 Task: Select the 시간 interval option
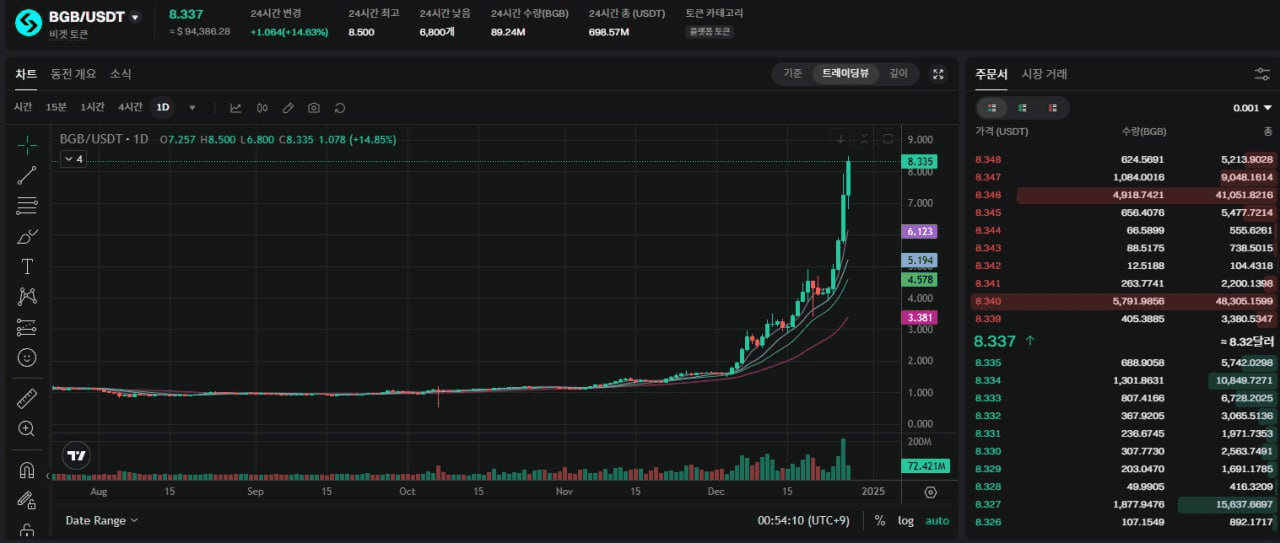click(x=23, y=107)
